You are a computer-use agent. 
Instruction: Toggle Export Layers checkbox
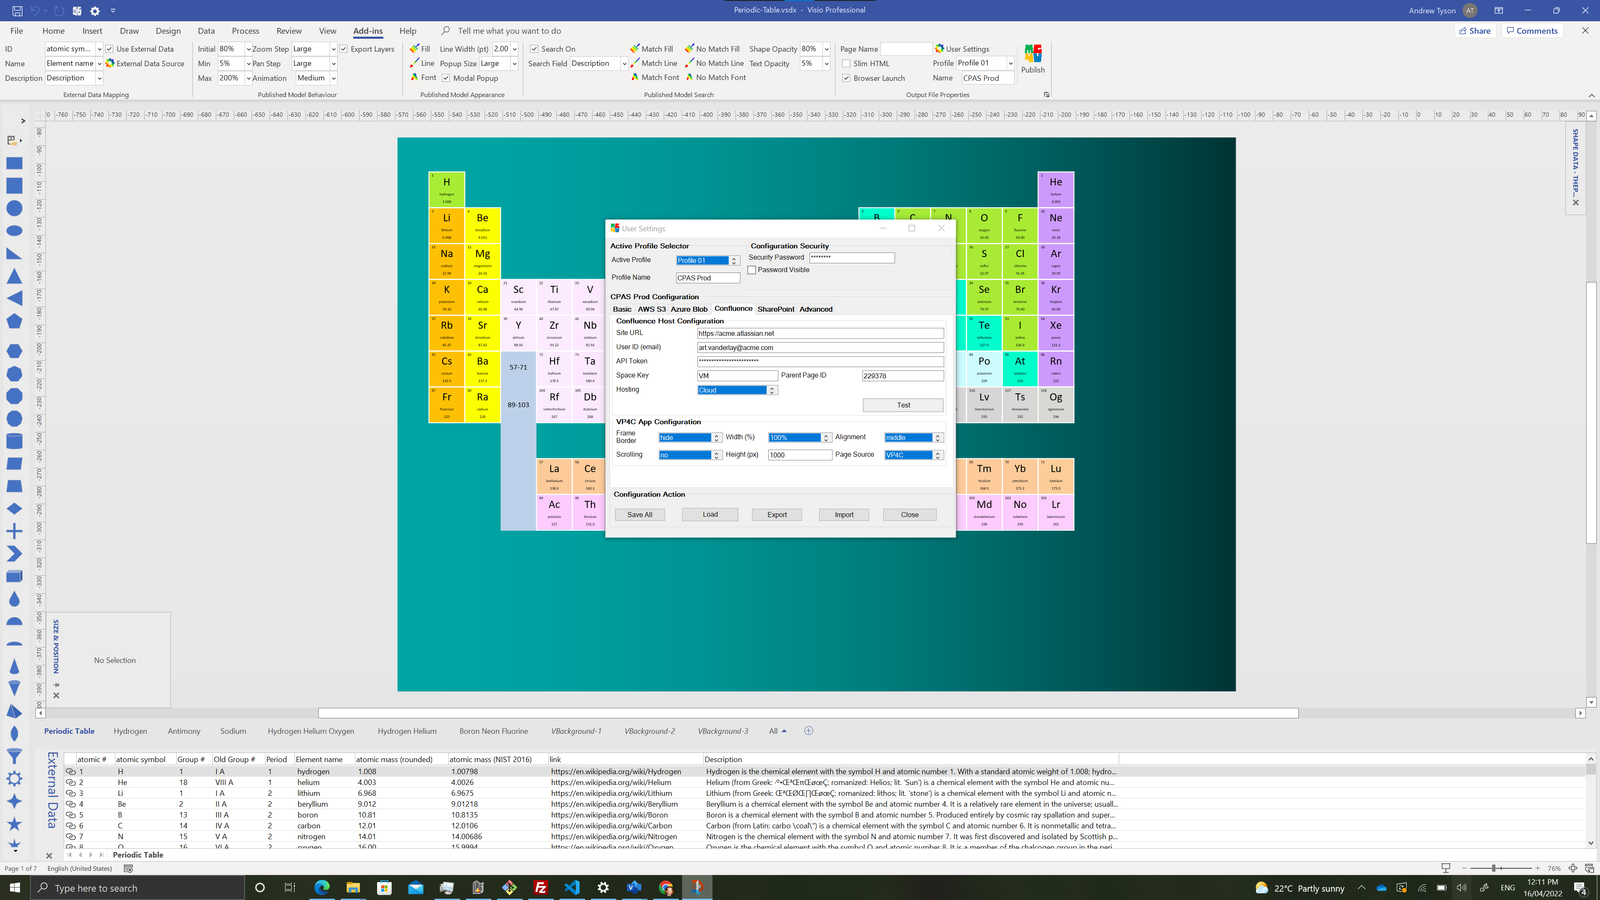pyautogui.click(x=343, y=48)
